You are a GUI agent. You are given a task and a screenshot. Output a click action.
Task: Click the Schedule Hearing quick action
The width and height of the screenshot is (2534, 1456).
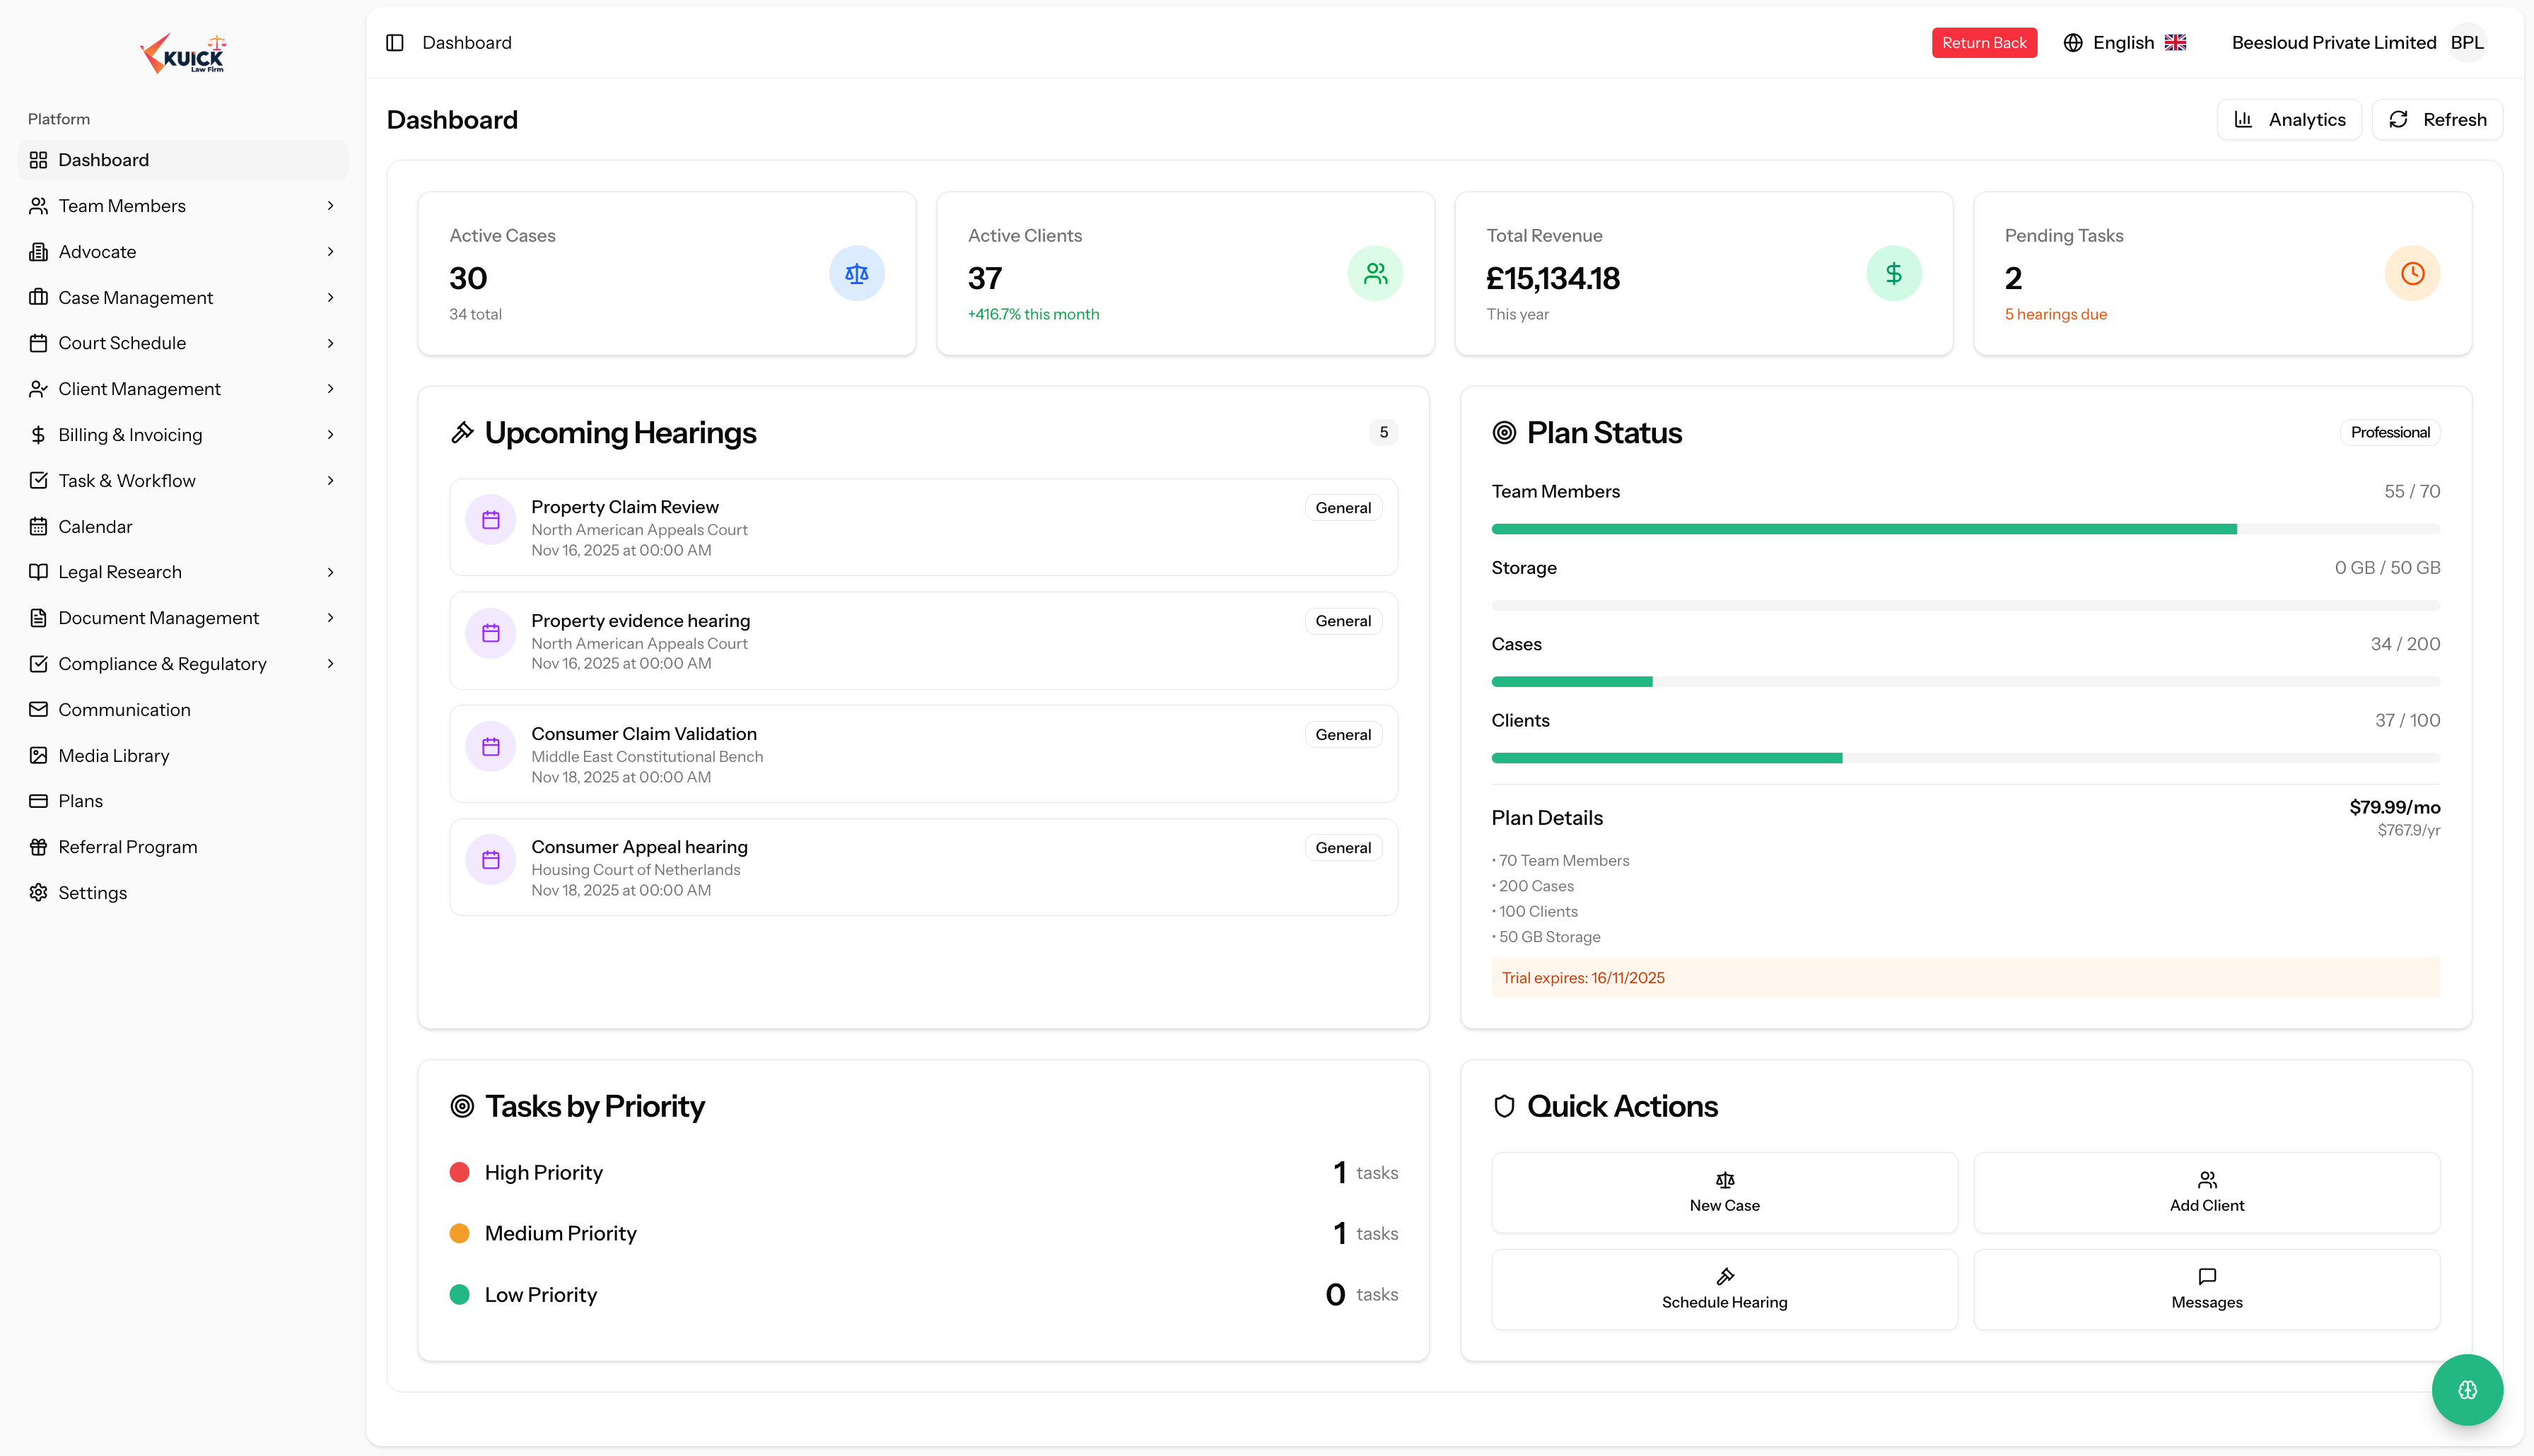point(1724,1289)
